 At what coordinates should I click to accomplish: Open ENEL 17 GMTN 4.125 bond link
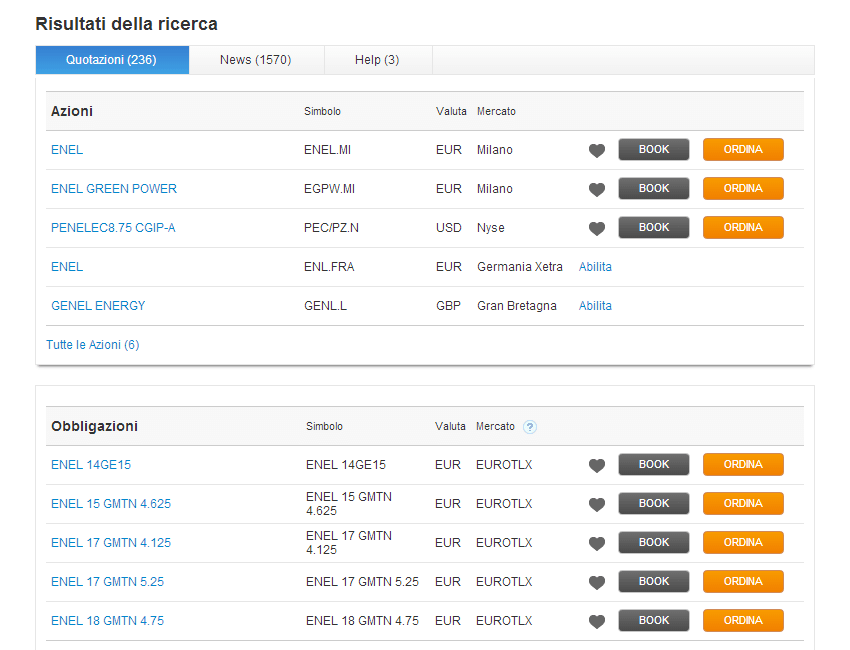111,543
